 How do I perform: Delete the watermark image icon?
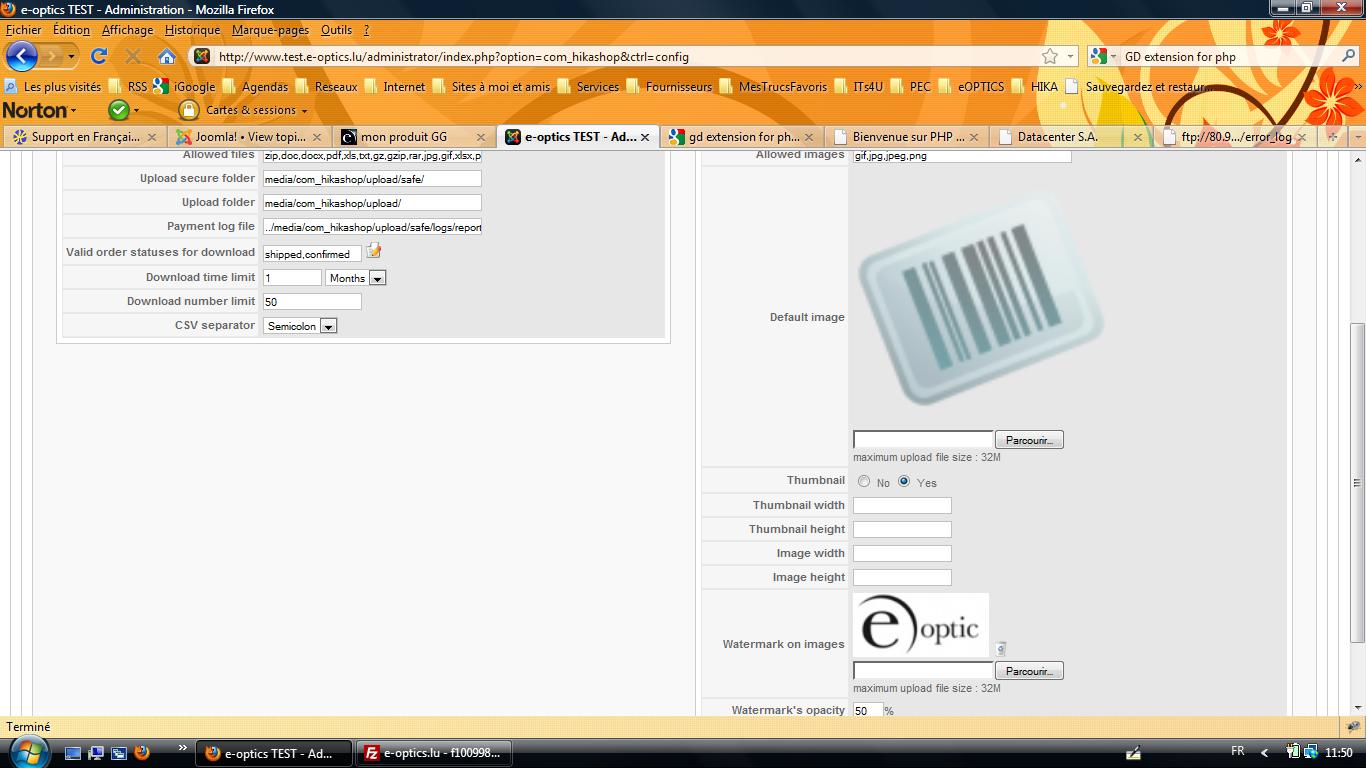(1001, 649)
